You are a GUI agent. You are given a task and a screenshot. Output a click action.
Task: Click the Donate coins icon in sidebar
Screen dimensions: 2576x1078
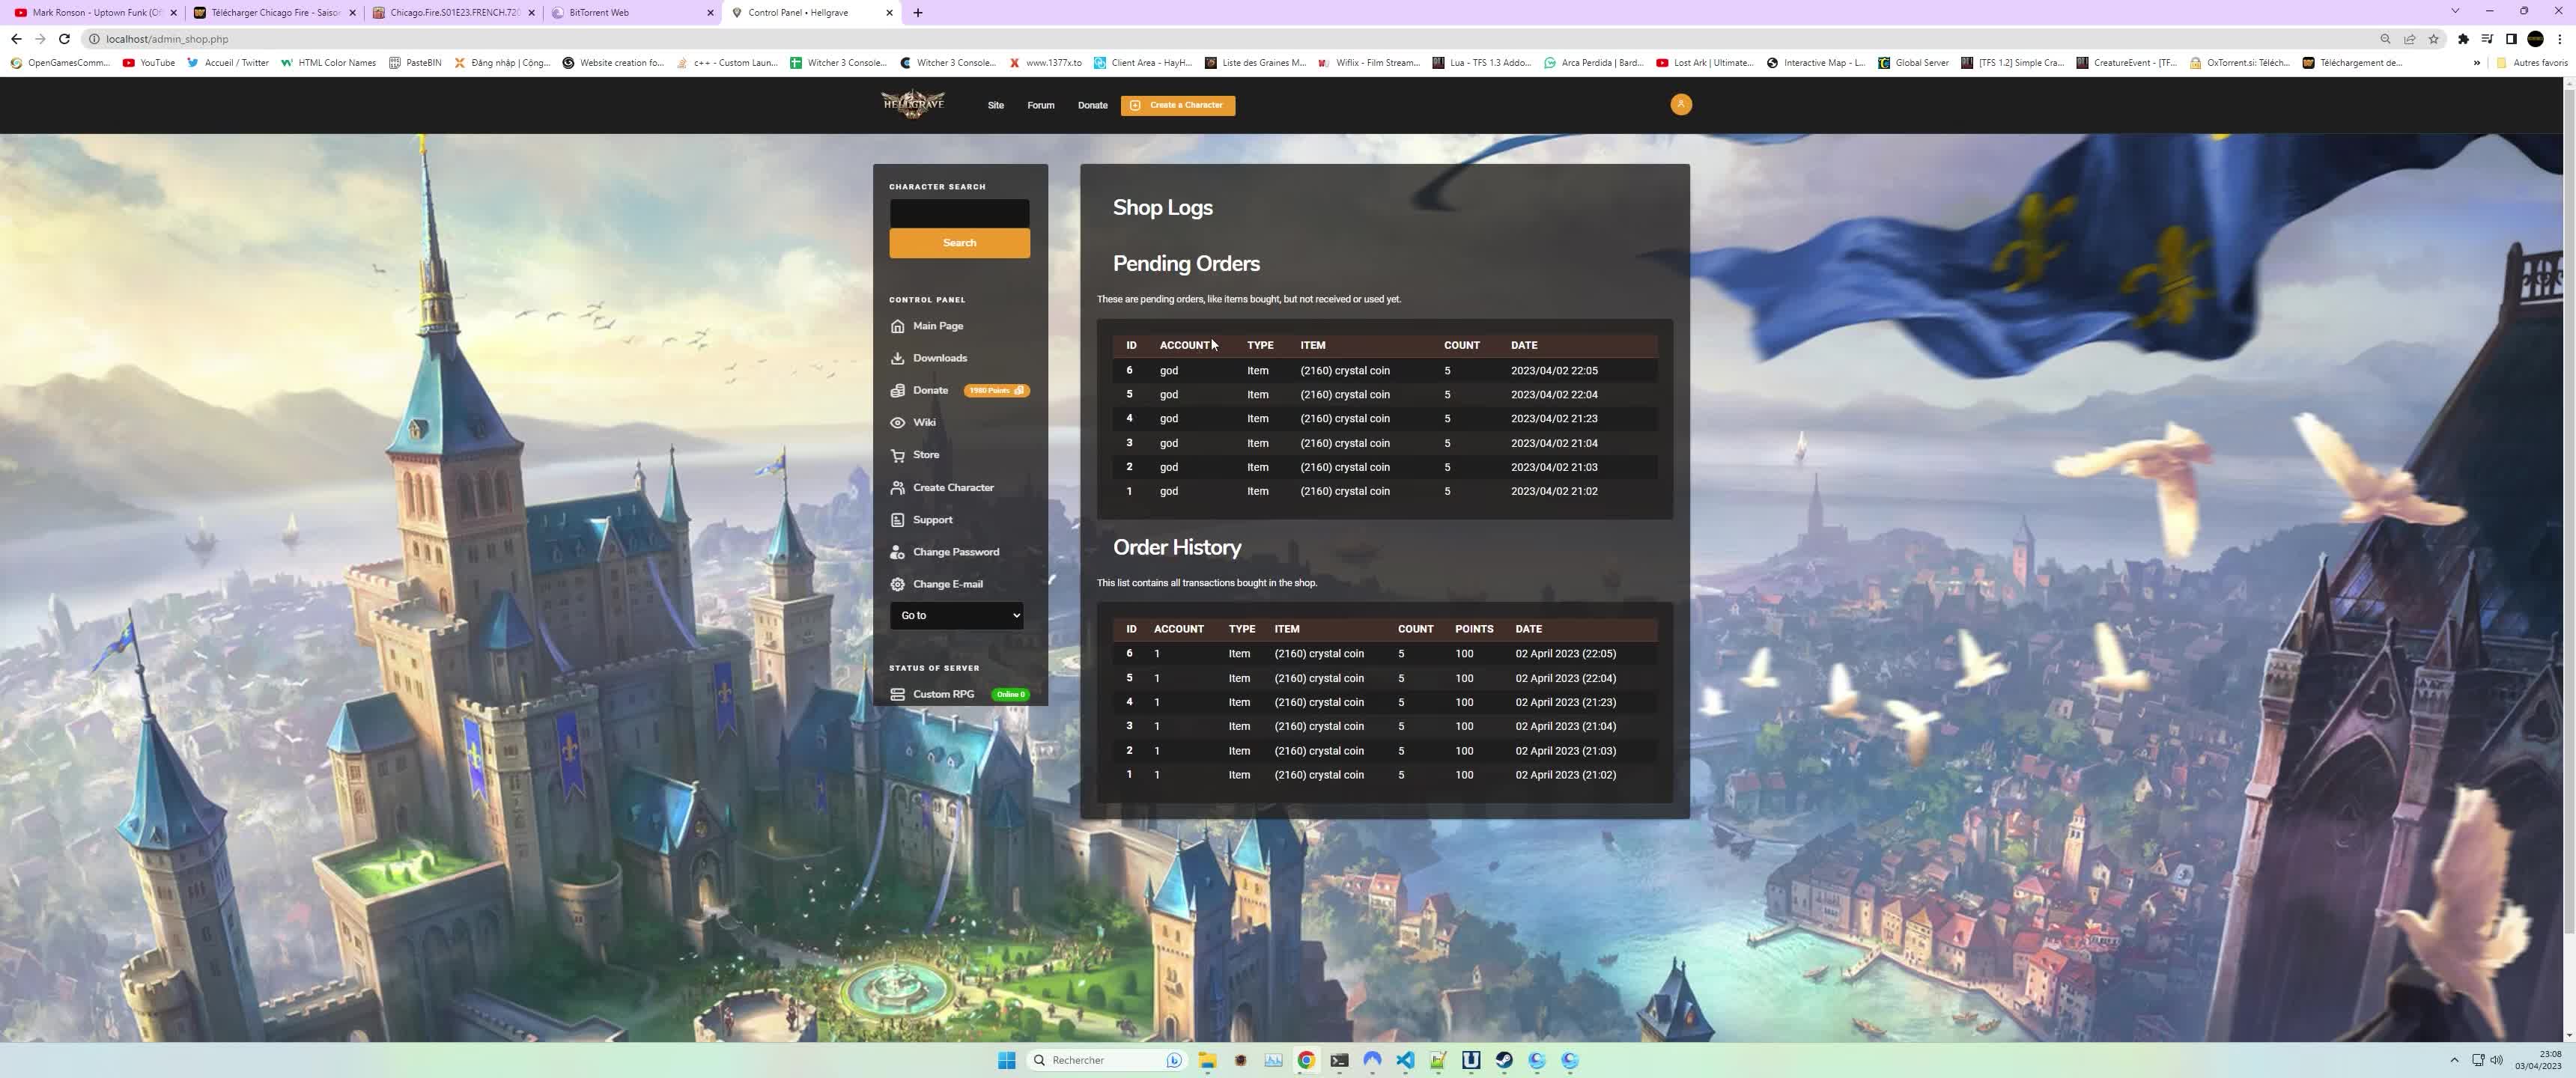tap(897, 390)
